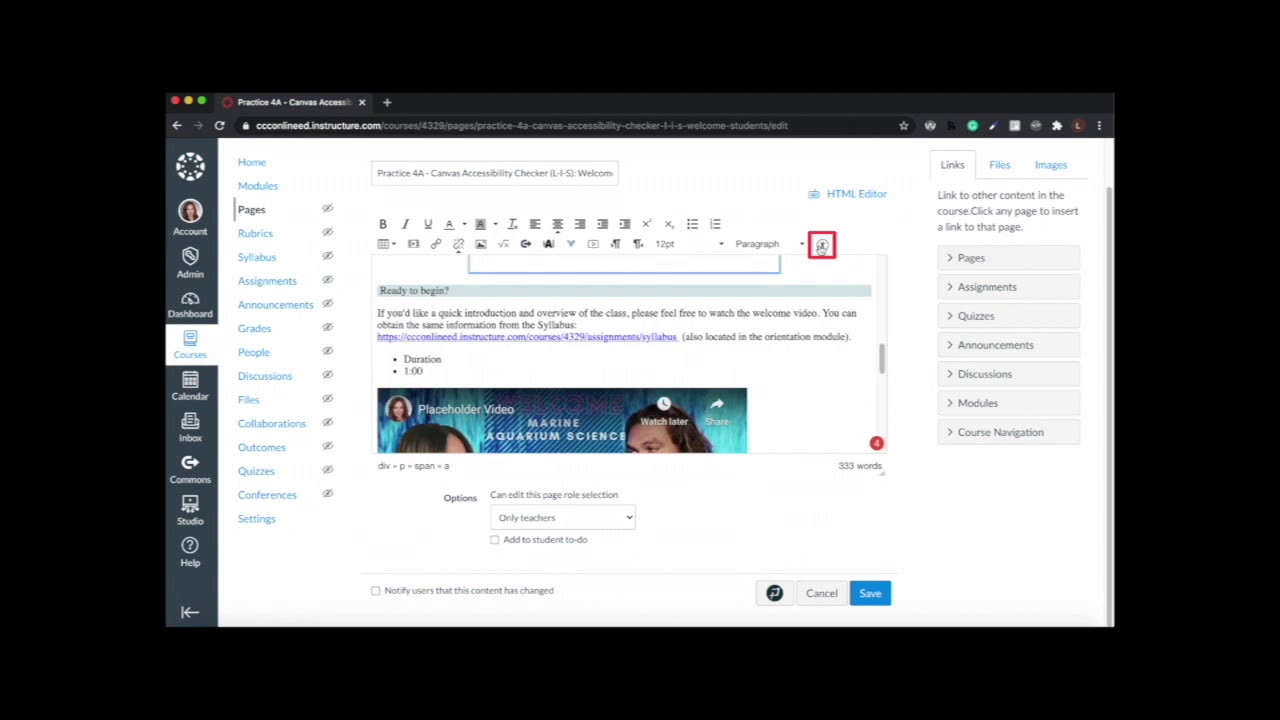The image size is (1280, 720).
Task: Click the blue V-shaped app icon
Action: (571, 244)
